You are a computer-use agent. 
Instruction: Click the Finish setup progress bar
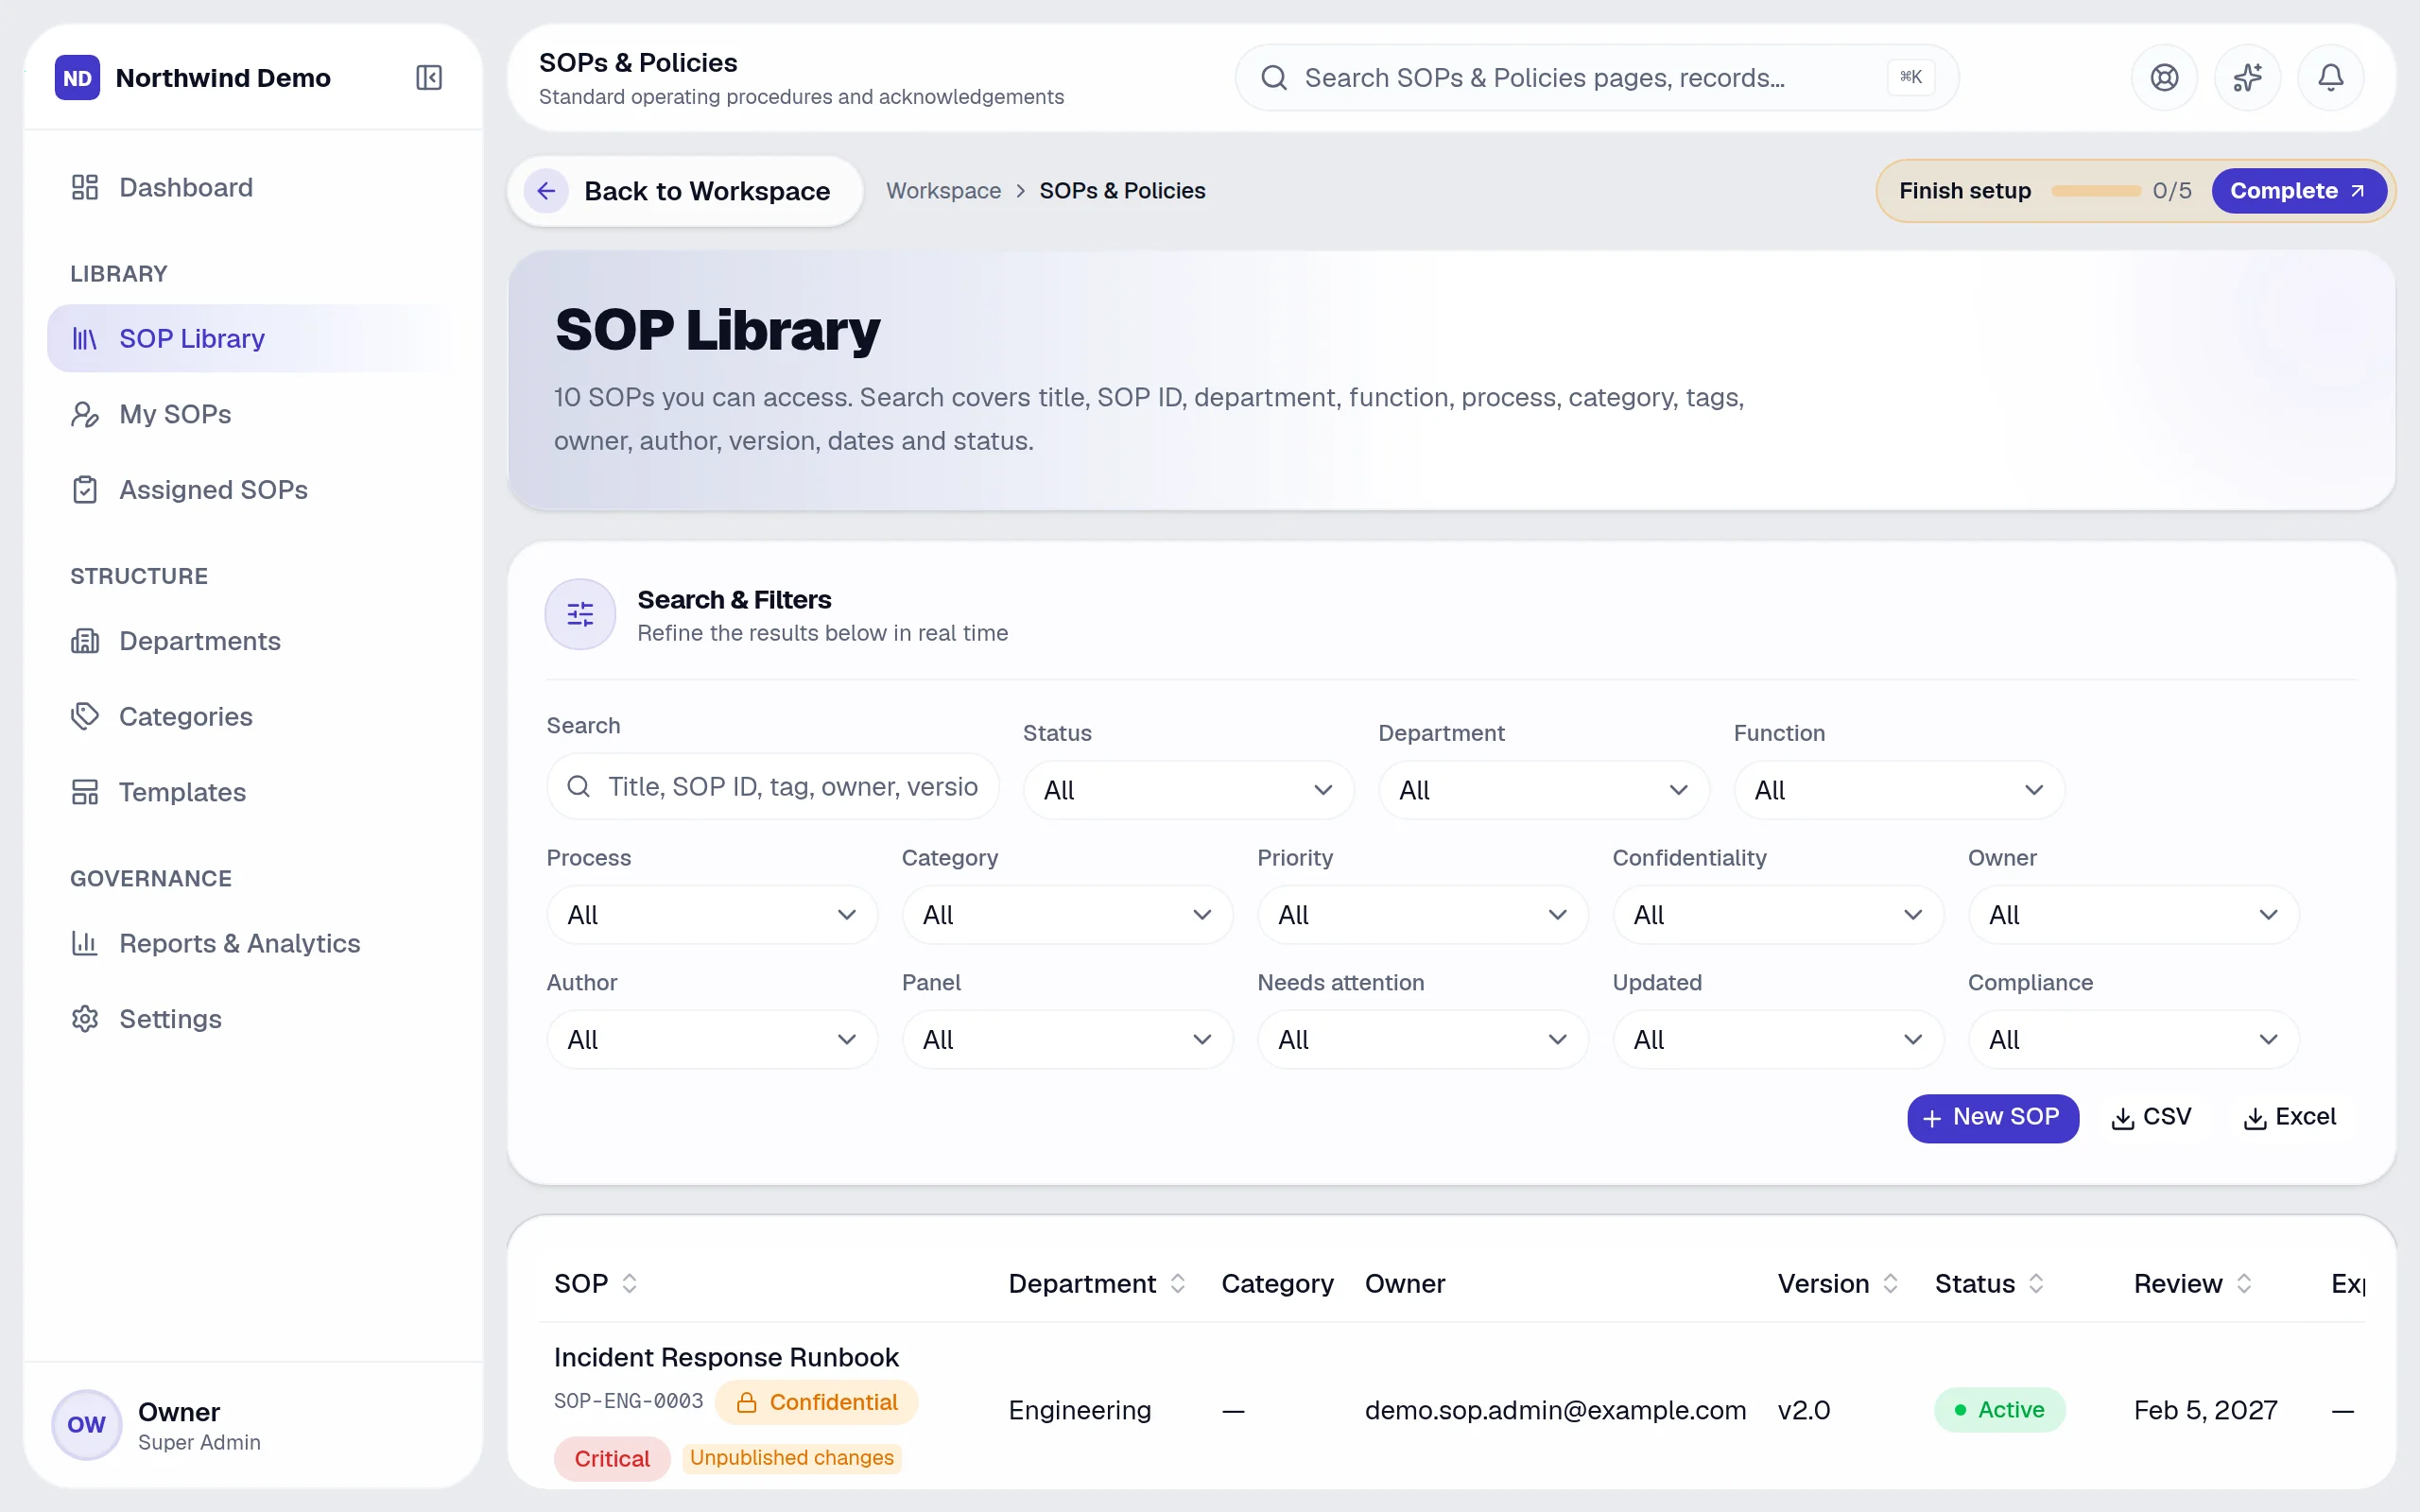(2095, 190)
